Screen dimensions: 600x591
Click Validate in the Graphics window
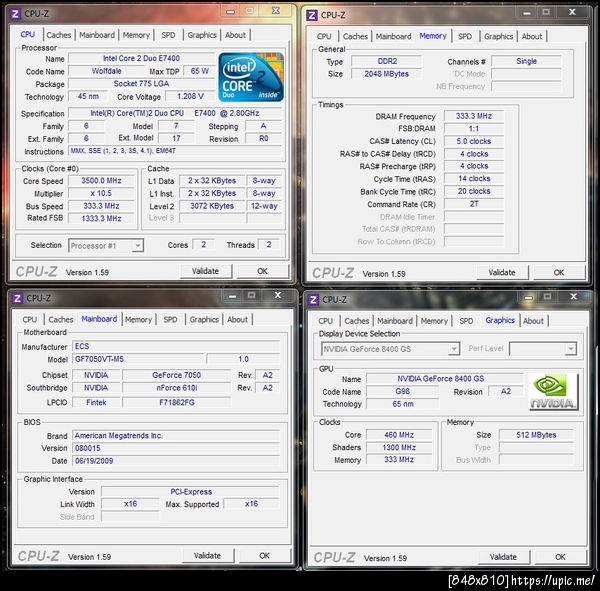pos(503,557)
